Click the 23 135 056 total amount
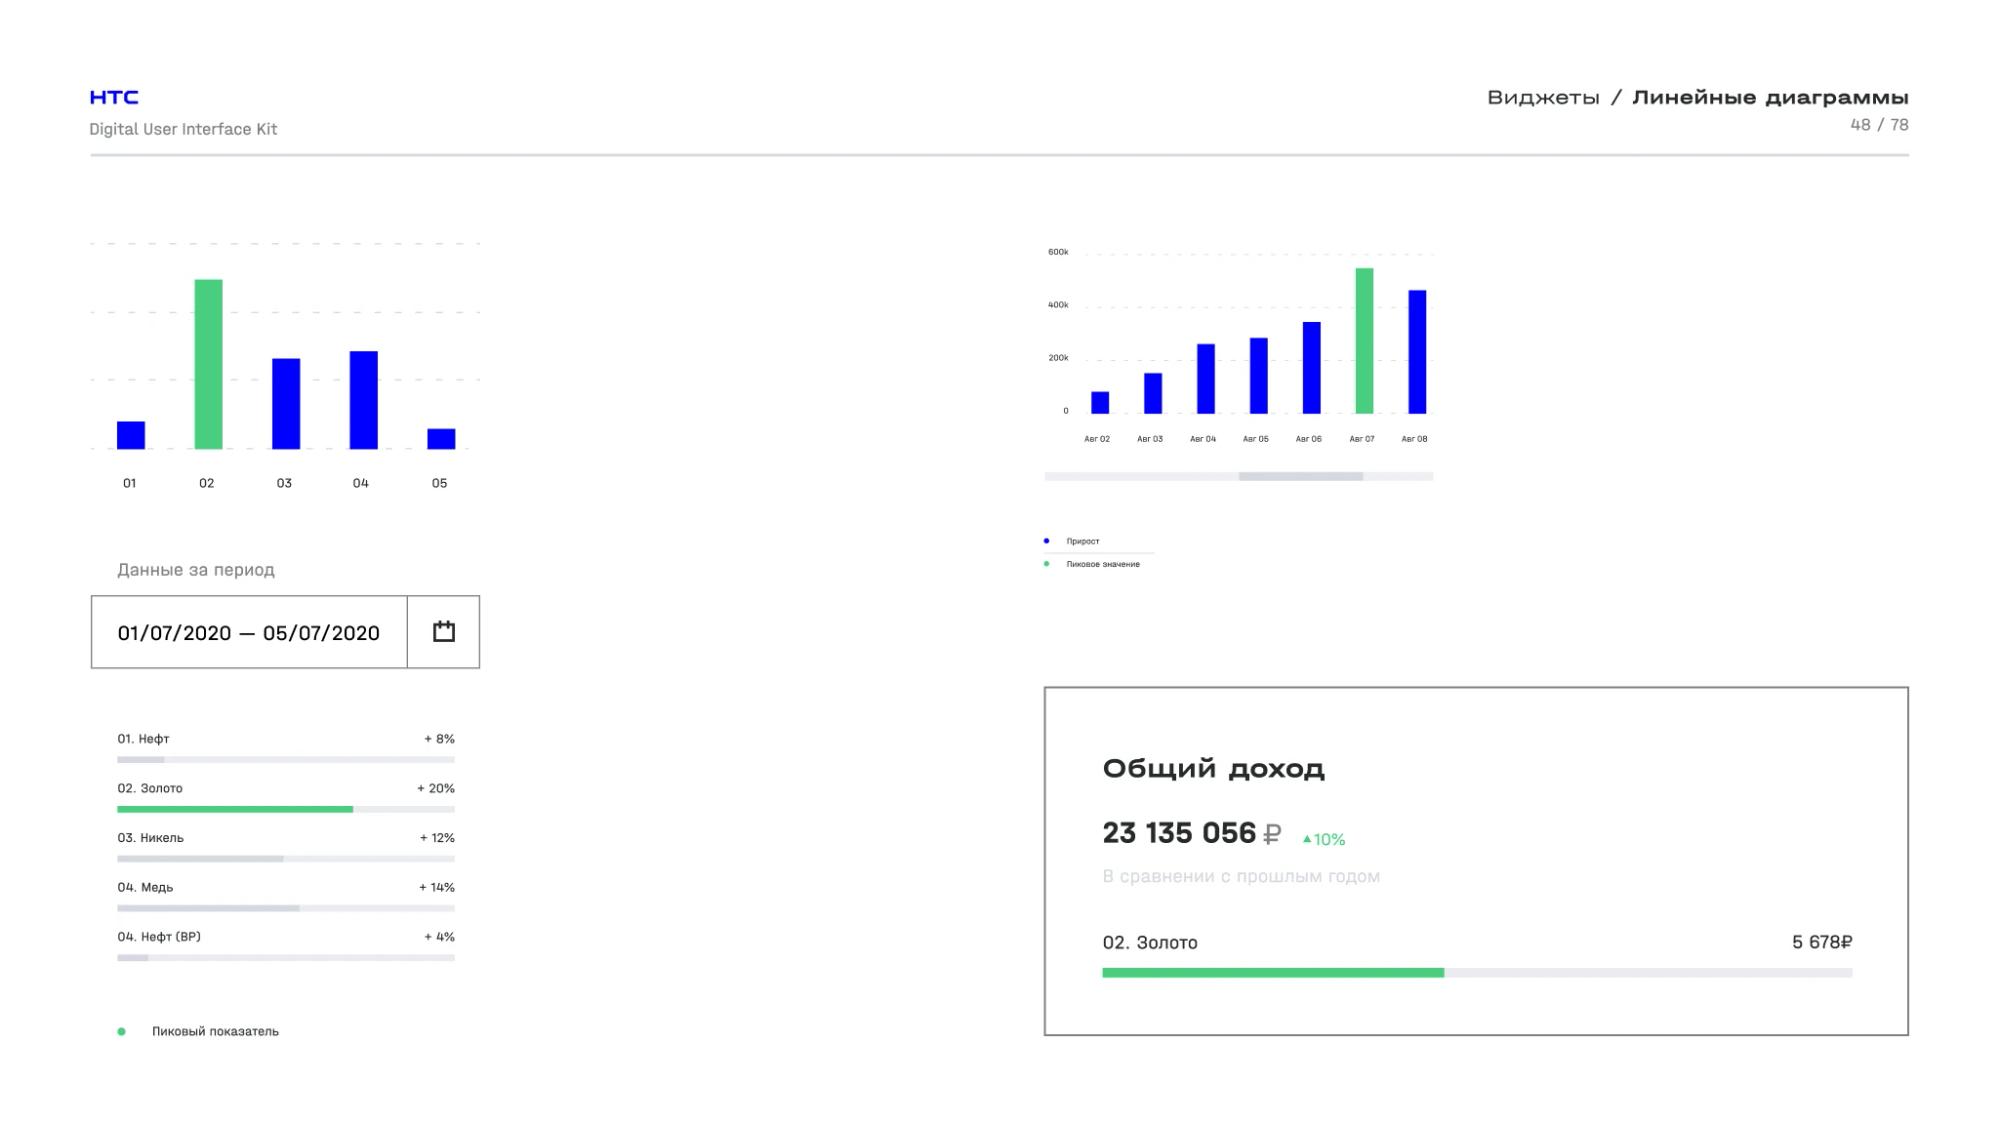 coord(1179,833)
